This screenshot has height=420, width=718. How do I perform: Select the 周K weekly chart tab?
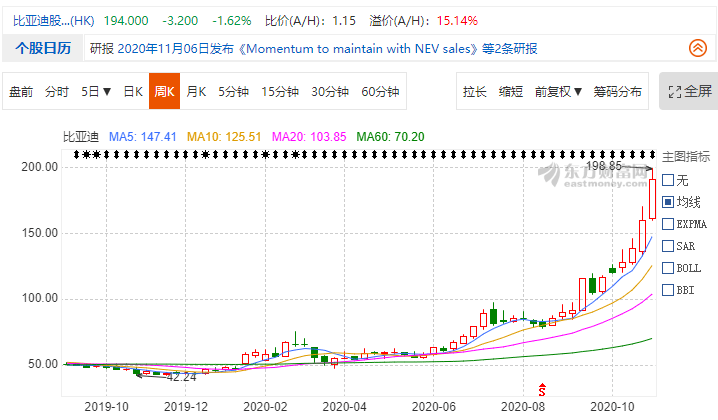[x=164, y=91]
